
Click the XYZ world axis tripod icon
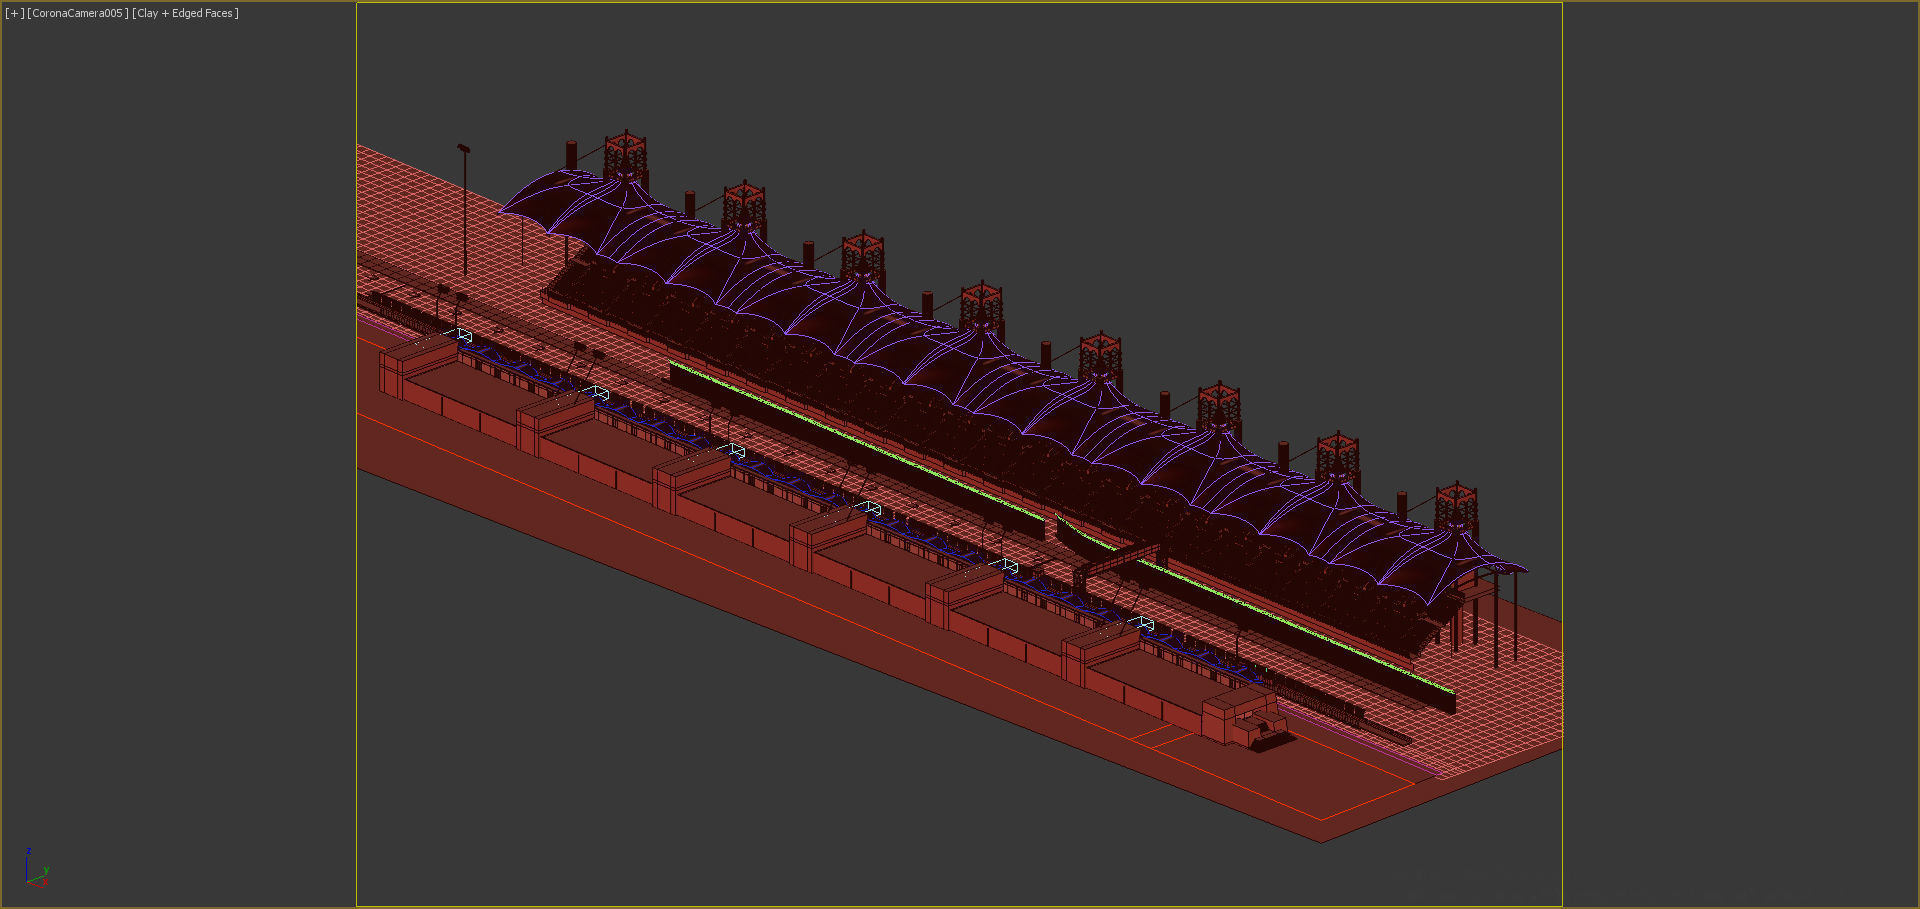(36, 869)
